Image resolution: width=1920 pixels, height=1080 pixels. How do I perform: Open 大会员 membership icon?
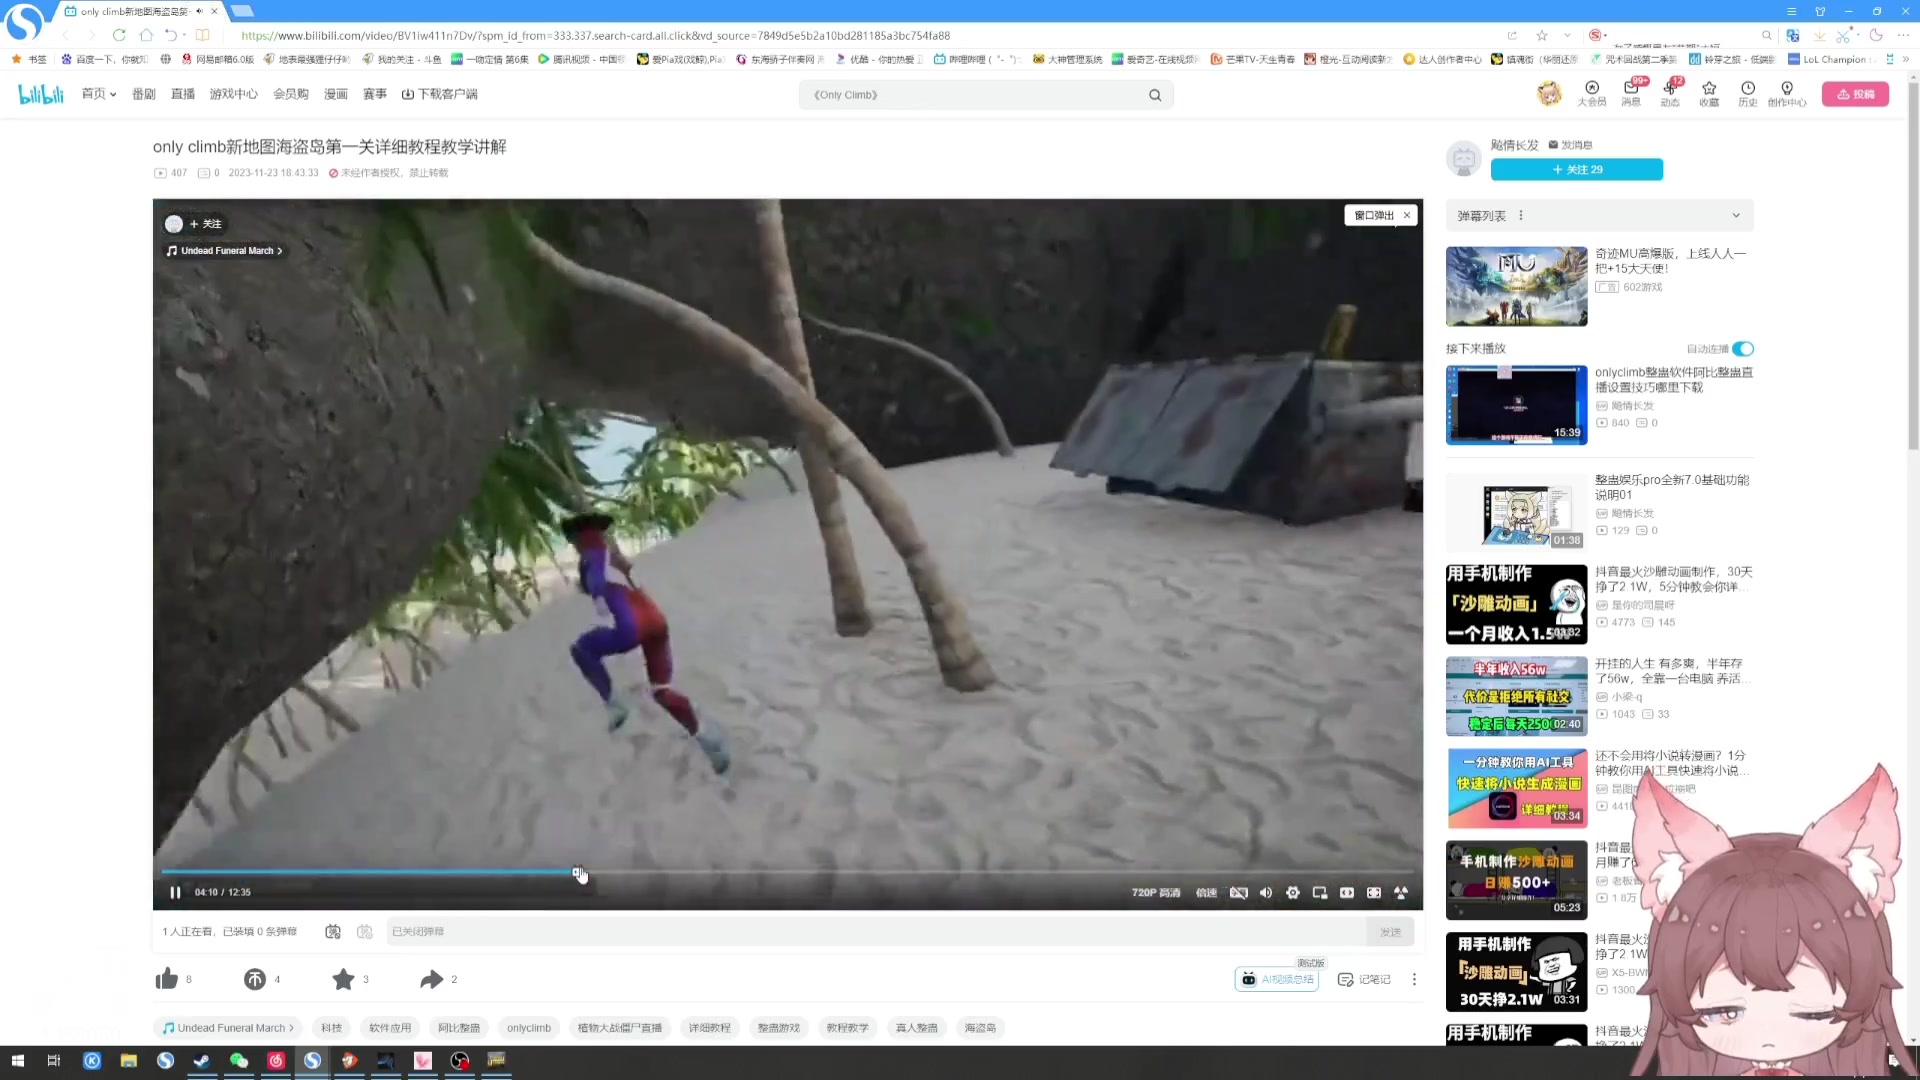(1592, 93)
